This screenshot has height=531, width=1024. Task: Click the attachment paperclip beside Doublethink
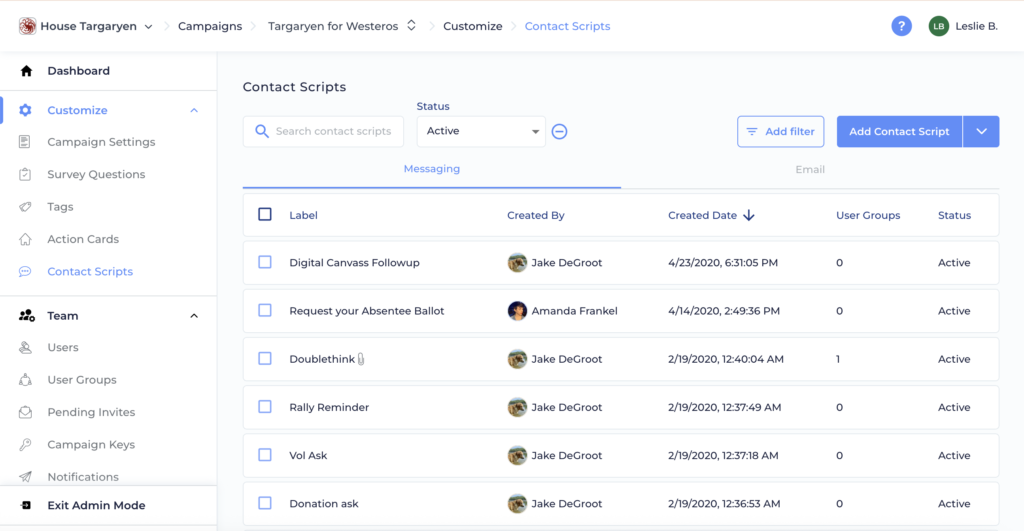[361, 359]
